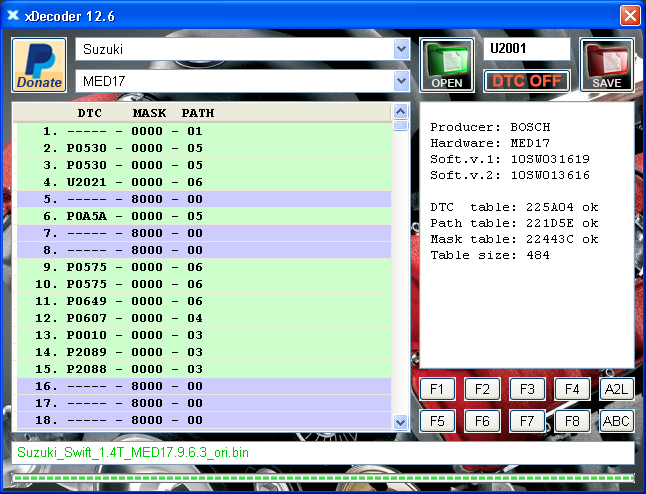Click the A2L button
This screenshot has height=494, width=646.
617,389
